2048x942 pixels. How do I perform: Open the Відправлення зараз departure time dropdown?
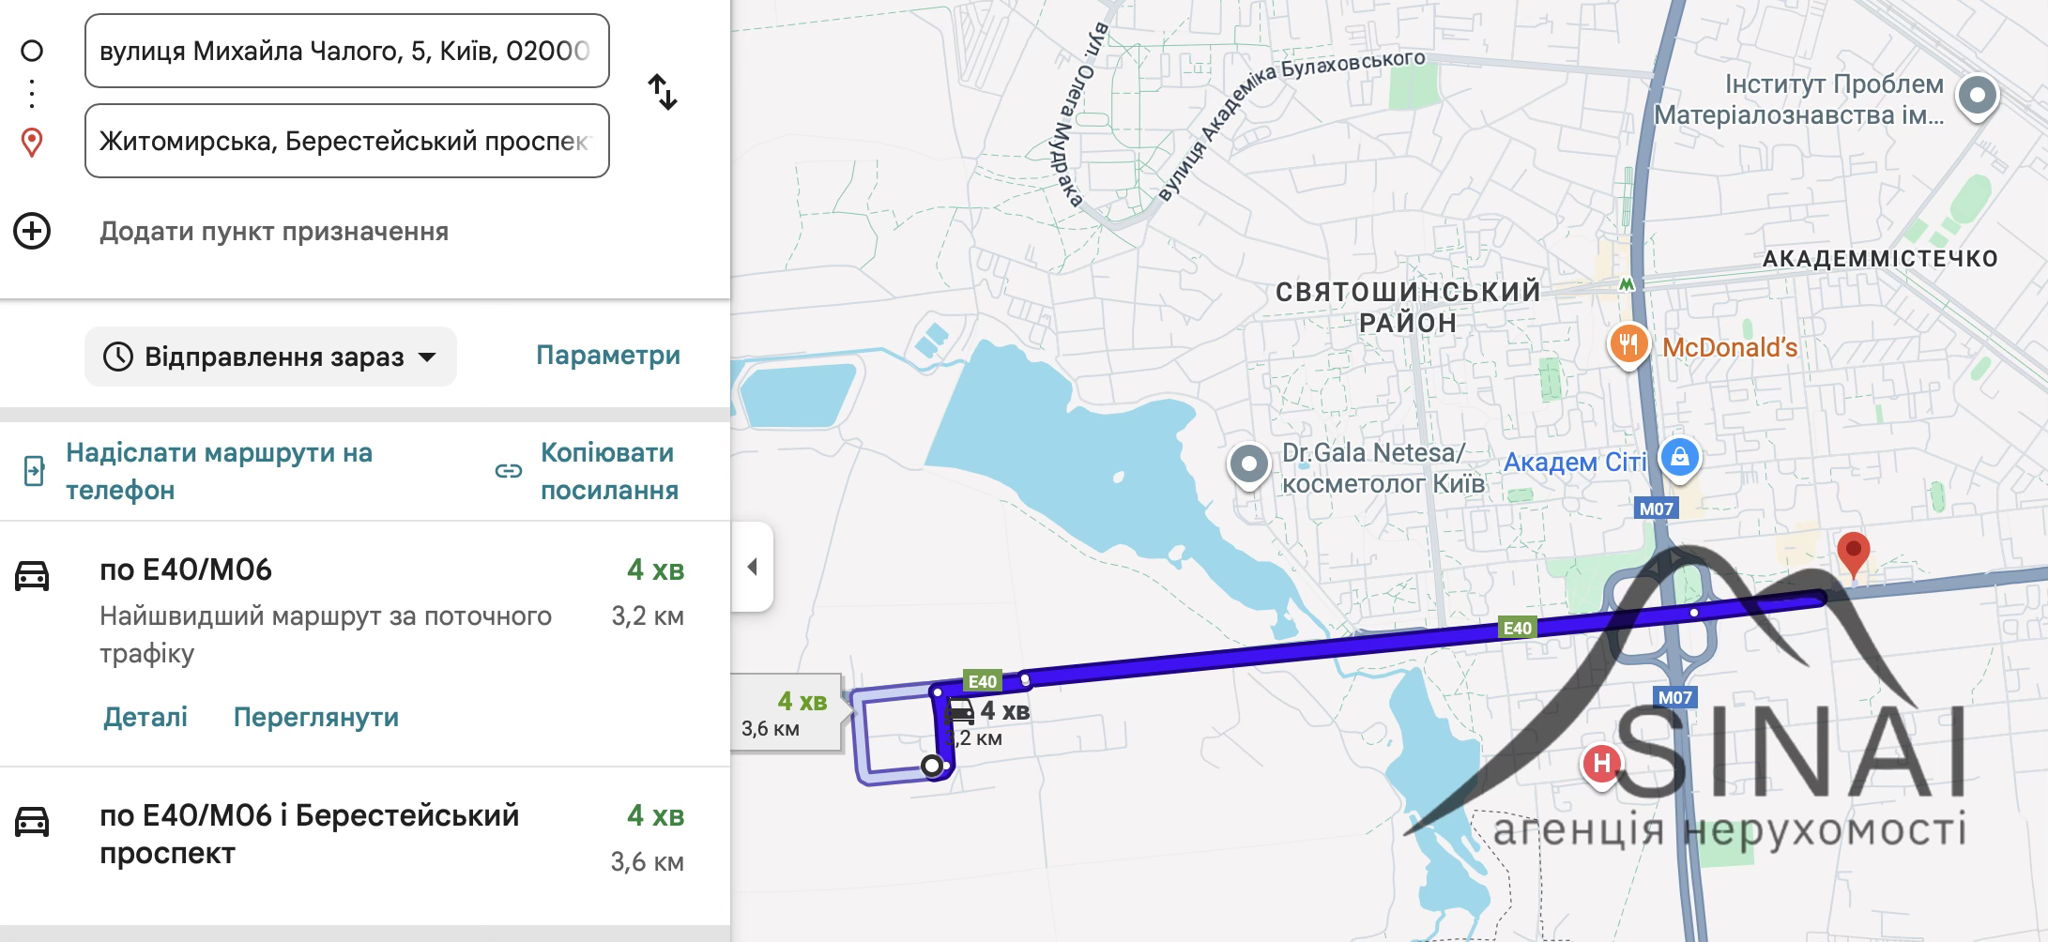point(271,356)
